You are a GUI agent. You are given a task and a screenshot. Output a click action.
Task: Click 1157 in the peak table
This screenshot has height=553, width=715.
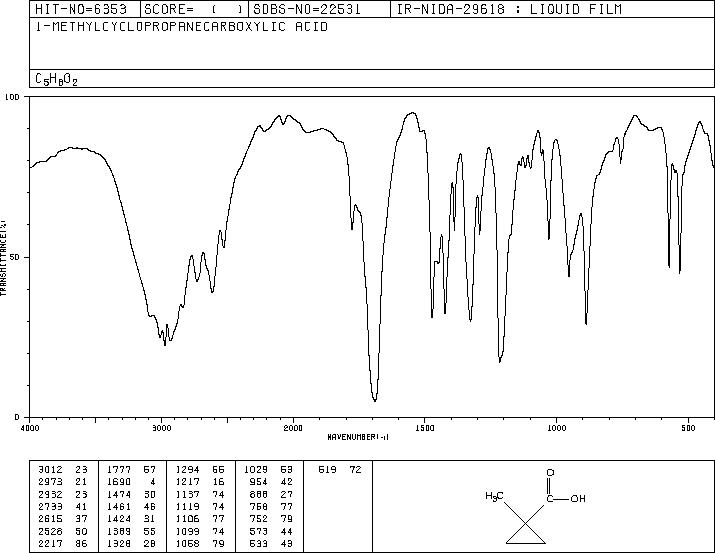(x=187, y=495)
